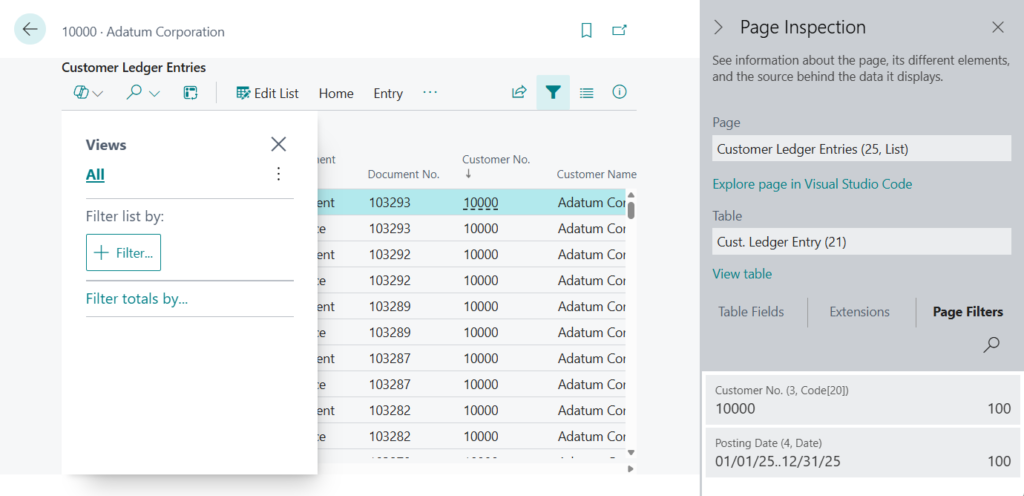
Task: Switch to the Table Fields tab
Action: coord(750,312)
